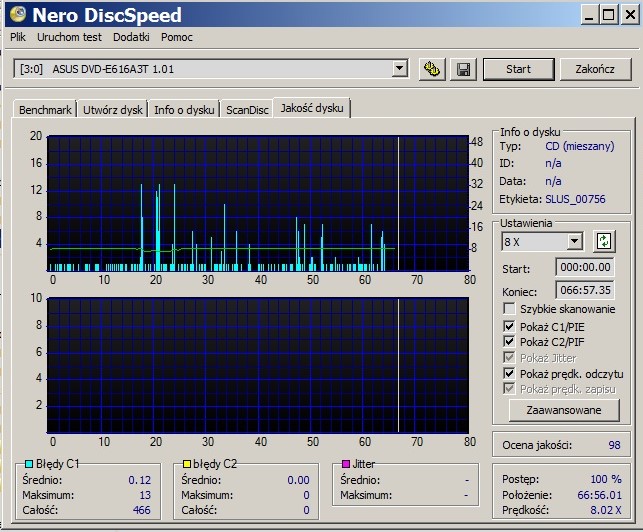Viewport: 643px width, 532px height.
Task: Switch to the Info o dysku tab
Action: pyautogui.click(x=184, y=110)
